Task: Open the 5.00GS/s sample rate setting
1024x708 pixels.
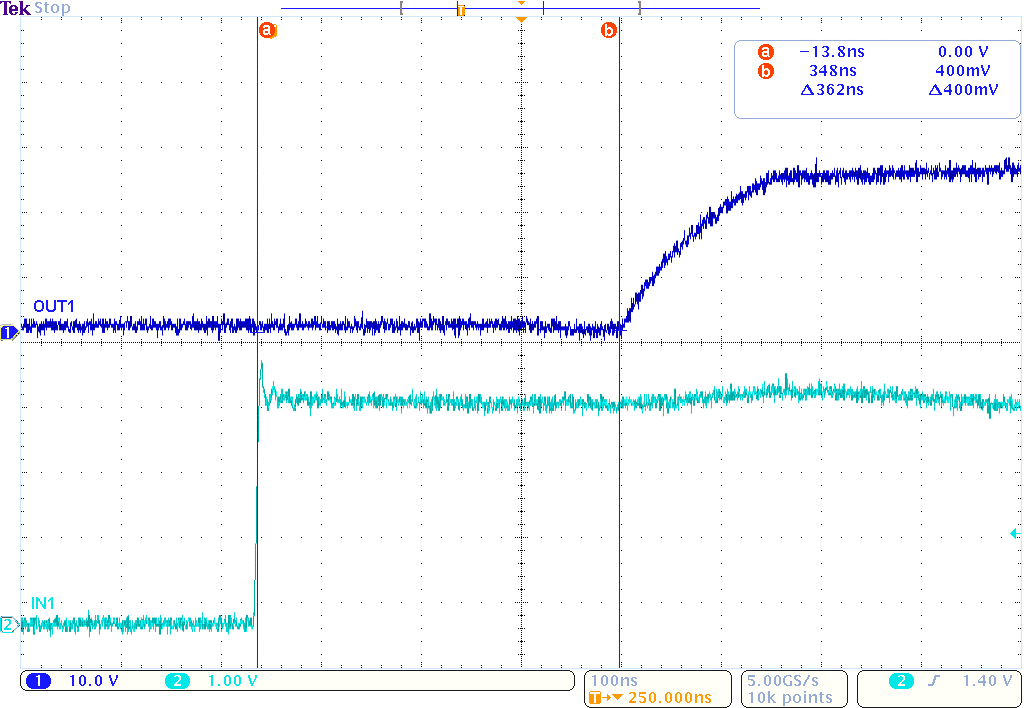Action: [x=791, y=680]
